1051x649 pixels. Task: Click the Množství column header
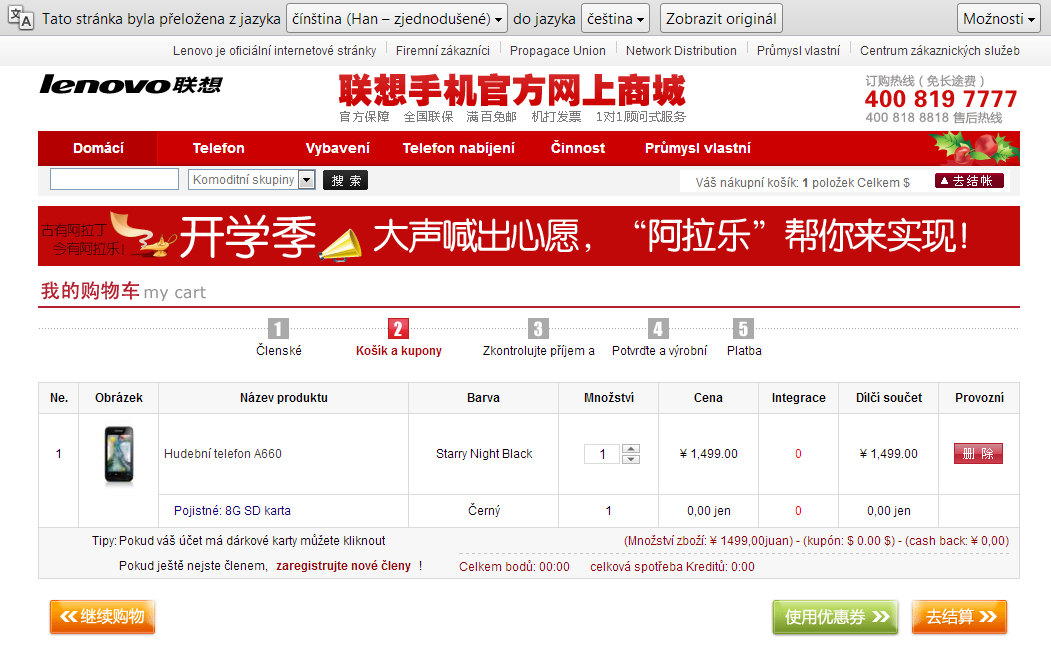[609, 398]
